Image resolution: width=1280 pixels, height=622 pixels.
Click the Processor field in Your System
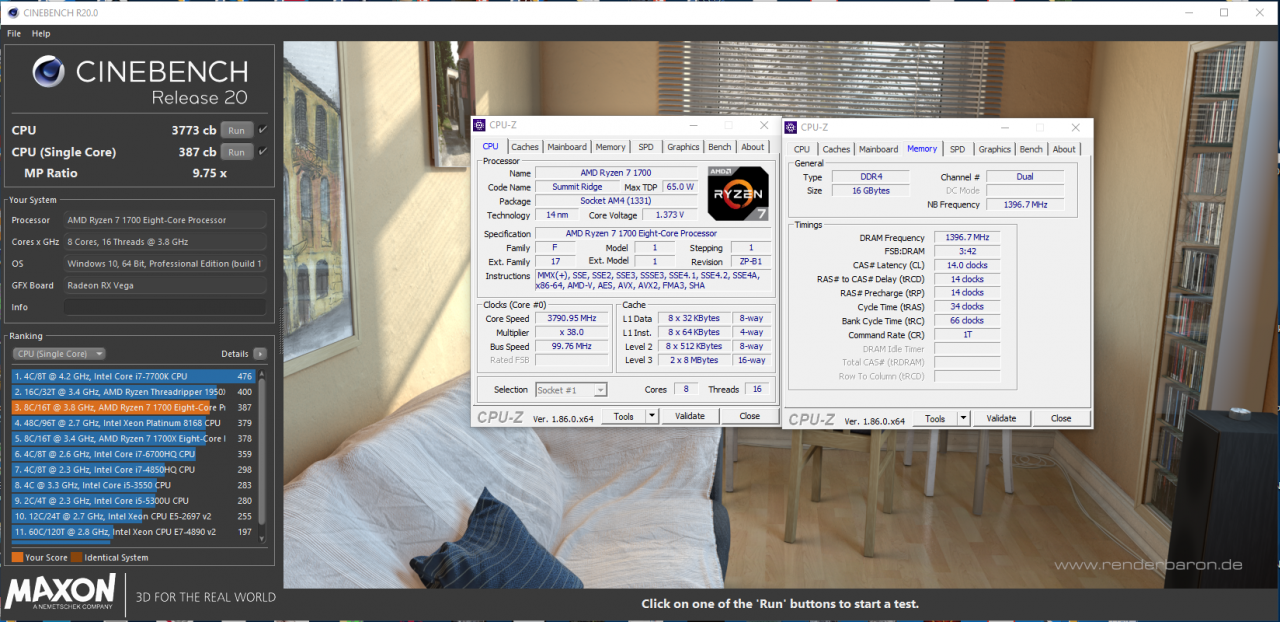click(x=165, y=220)
